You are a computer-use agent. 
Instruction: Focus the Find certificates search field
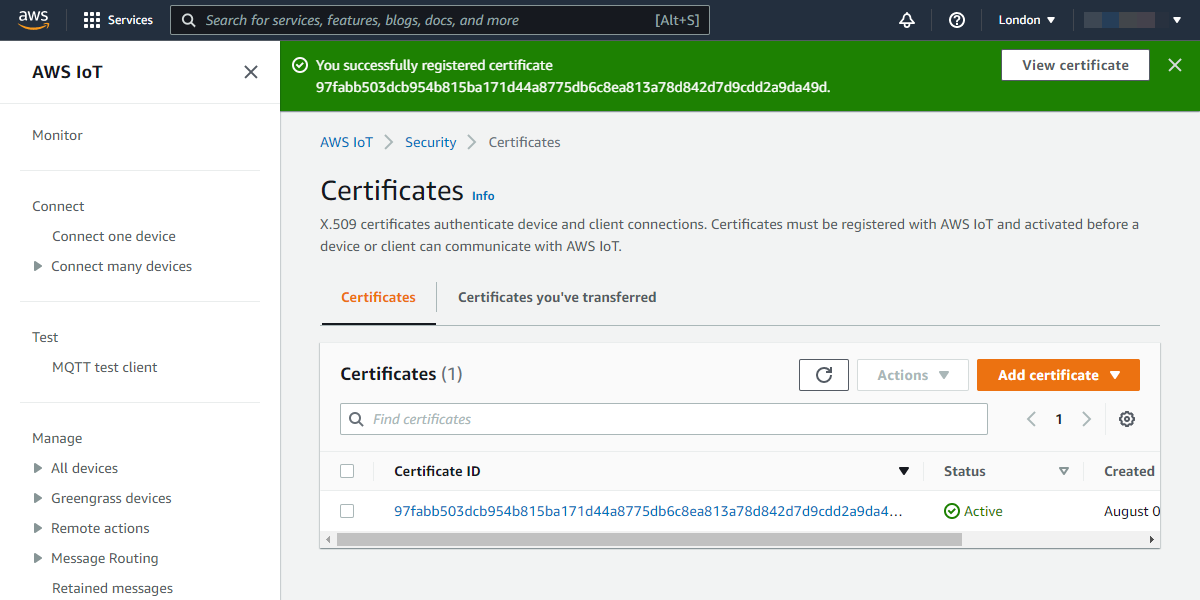(664, 419)
